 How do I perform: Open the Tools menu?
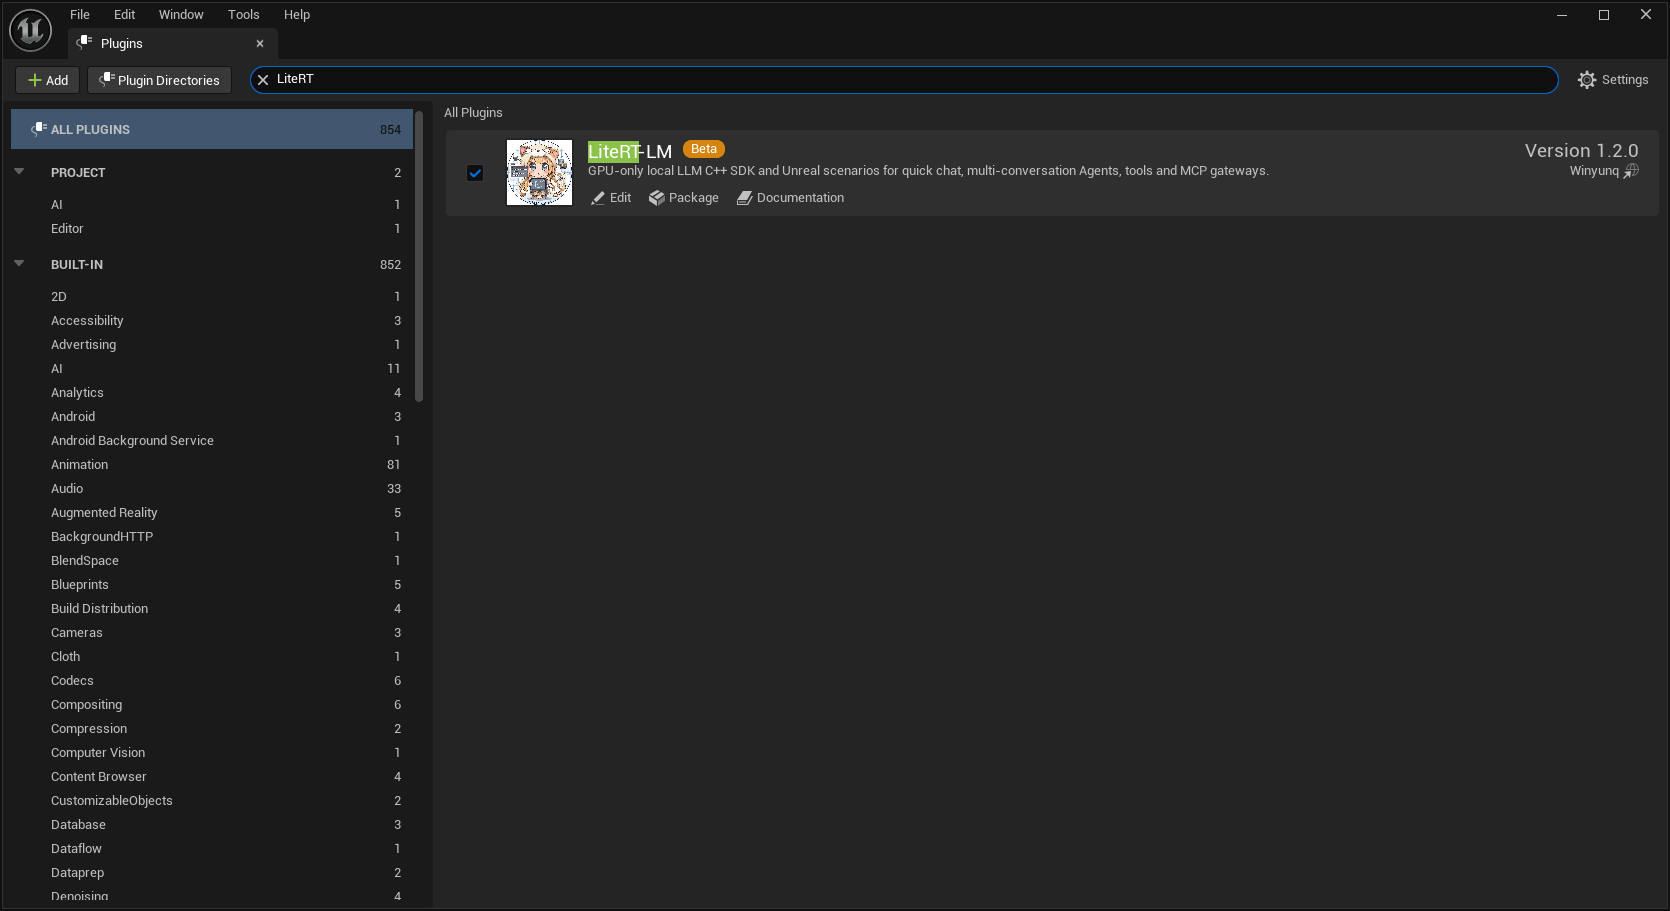pos(243,15)
